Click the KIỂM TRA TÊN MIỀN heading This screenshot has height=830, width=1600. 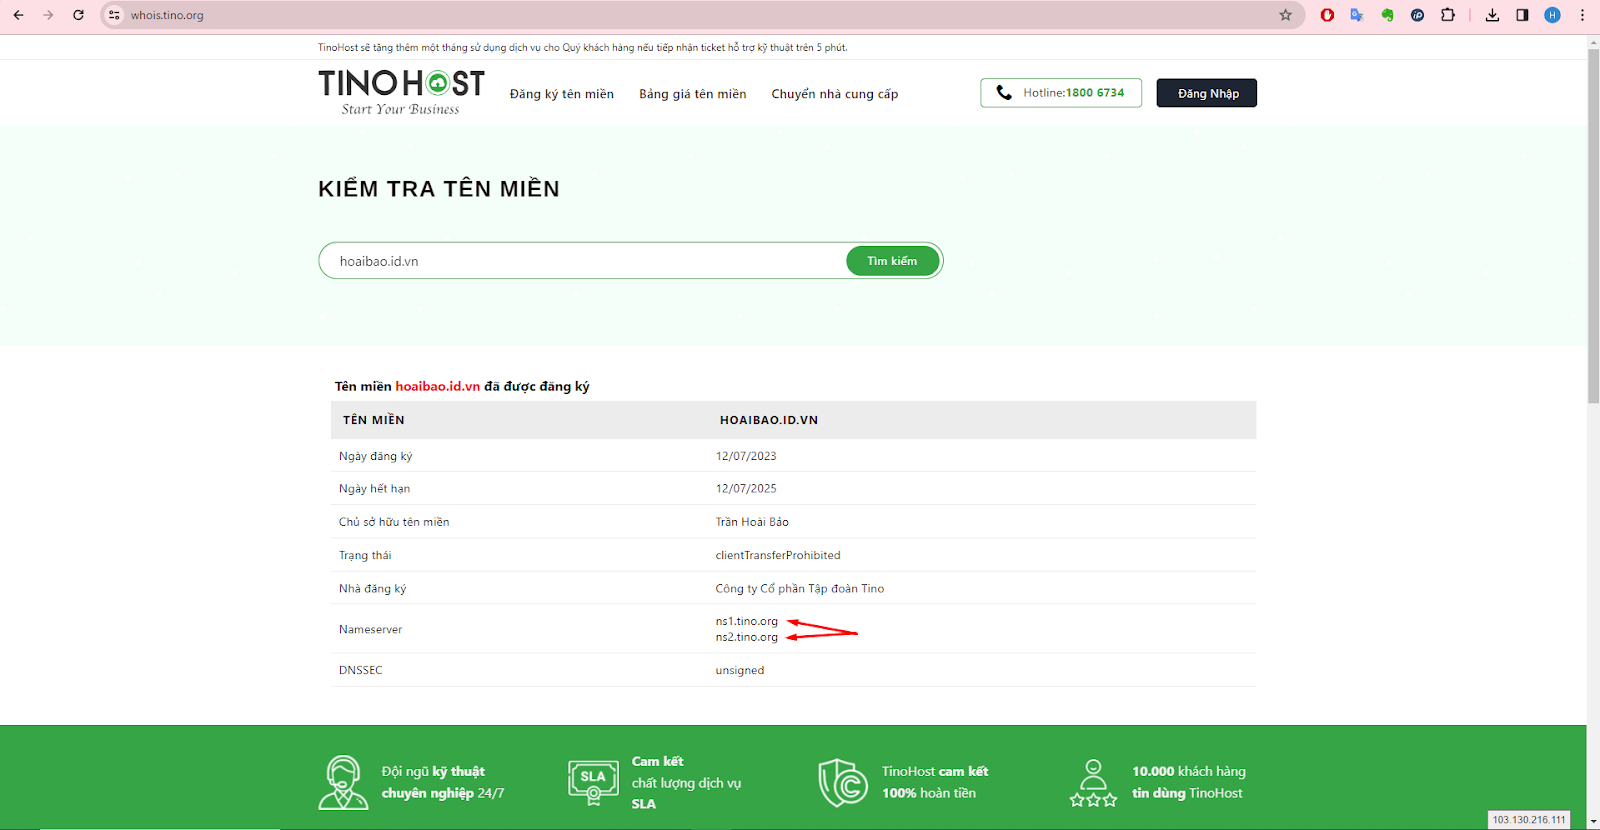(x=439, y=188)
